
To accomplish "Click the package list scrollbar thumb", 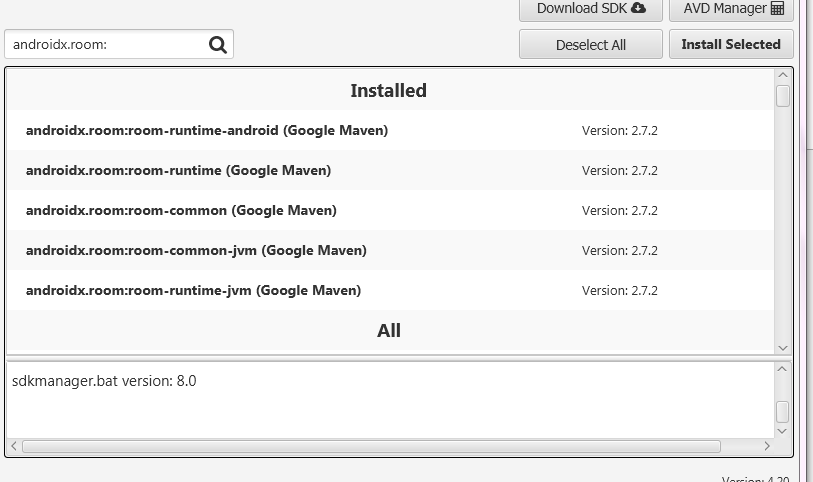I will pos(783,96).
